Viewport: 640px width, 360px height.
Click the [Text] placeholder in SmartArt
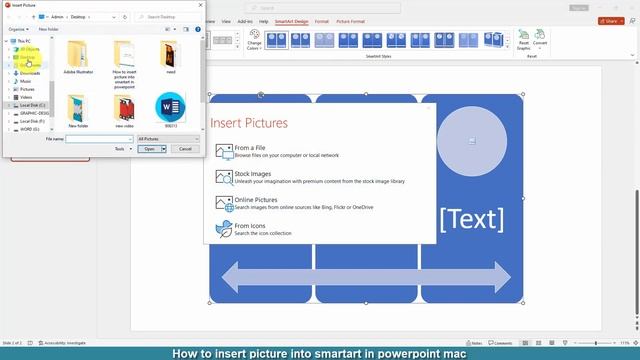472,219
